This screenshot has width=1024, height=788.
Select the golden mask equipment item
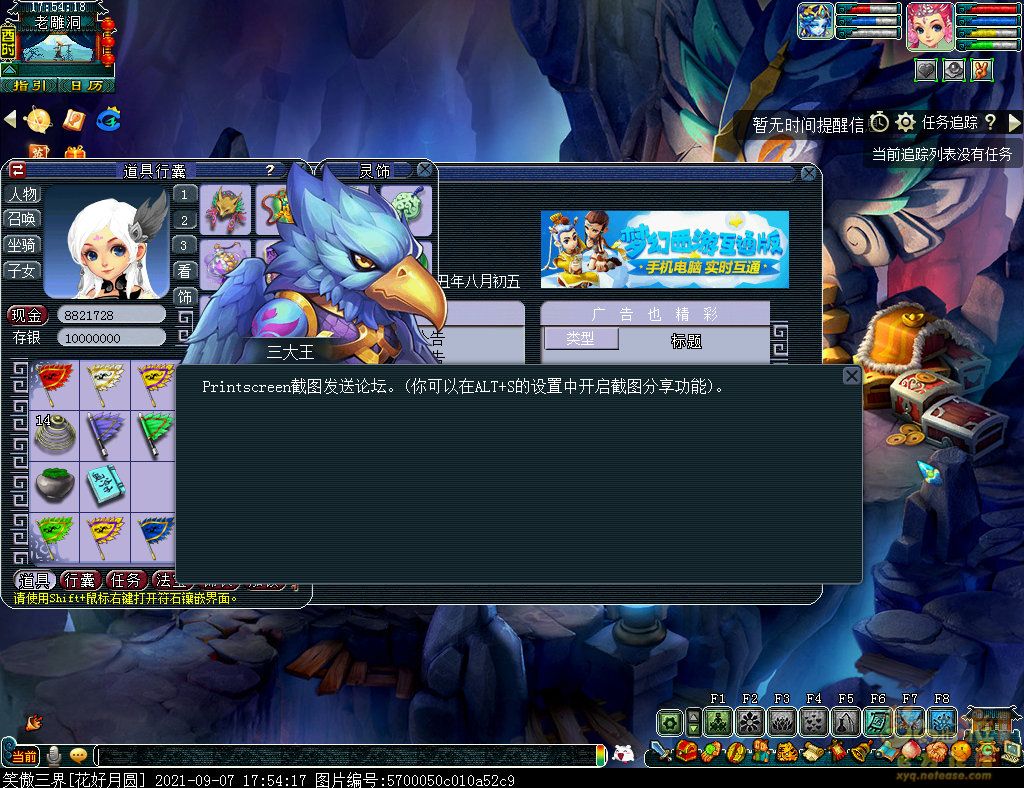pyautogui.click(x=225, y=210)
